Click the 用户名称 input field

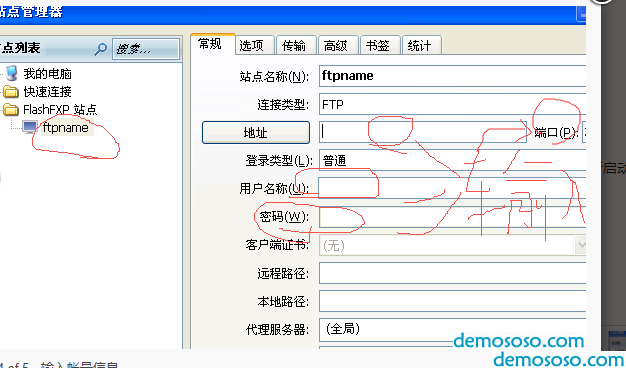pyautogui.click(x=452, y=188)
